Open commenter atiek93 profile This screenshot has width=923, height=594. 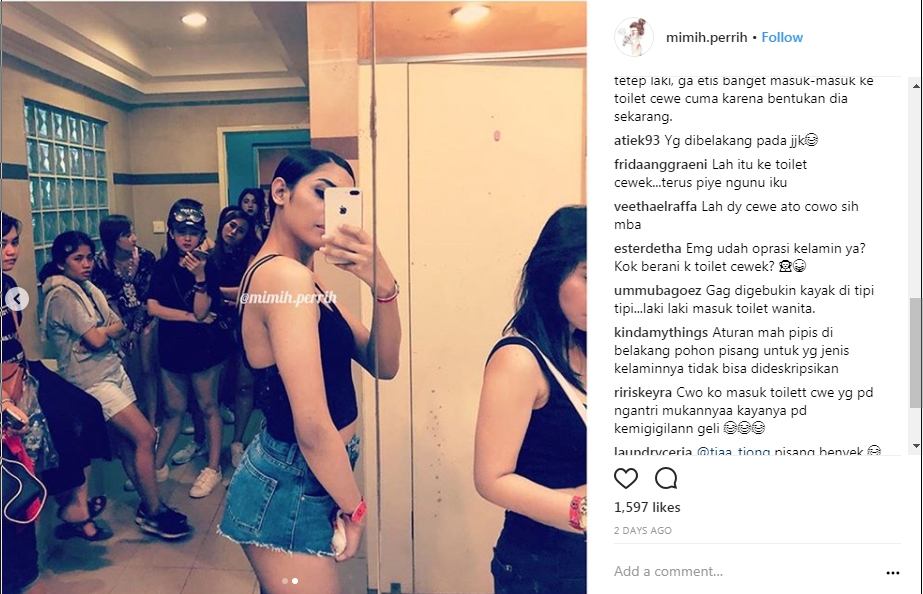pos(637,141)
